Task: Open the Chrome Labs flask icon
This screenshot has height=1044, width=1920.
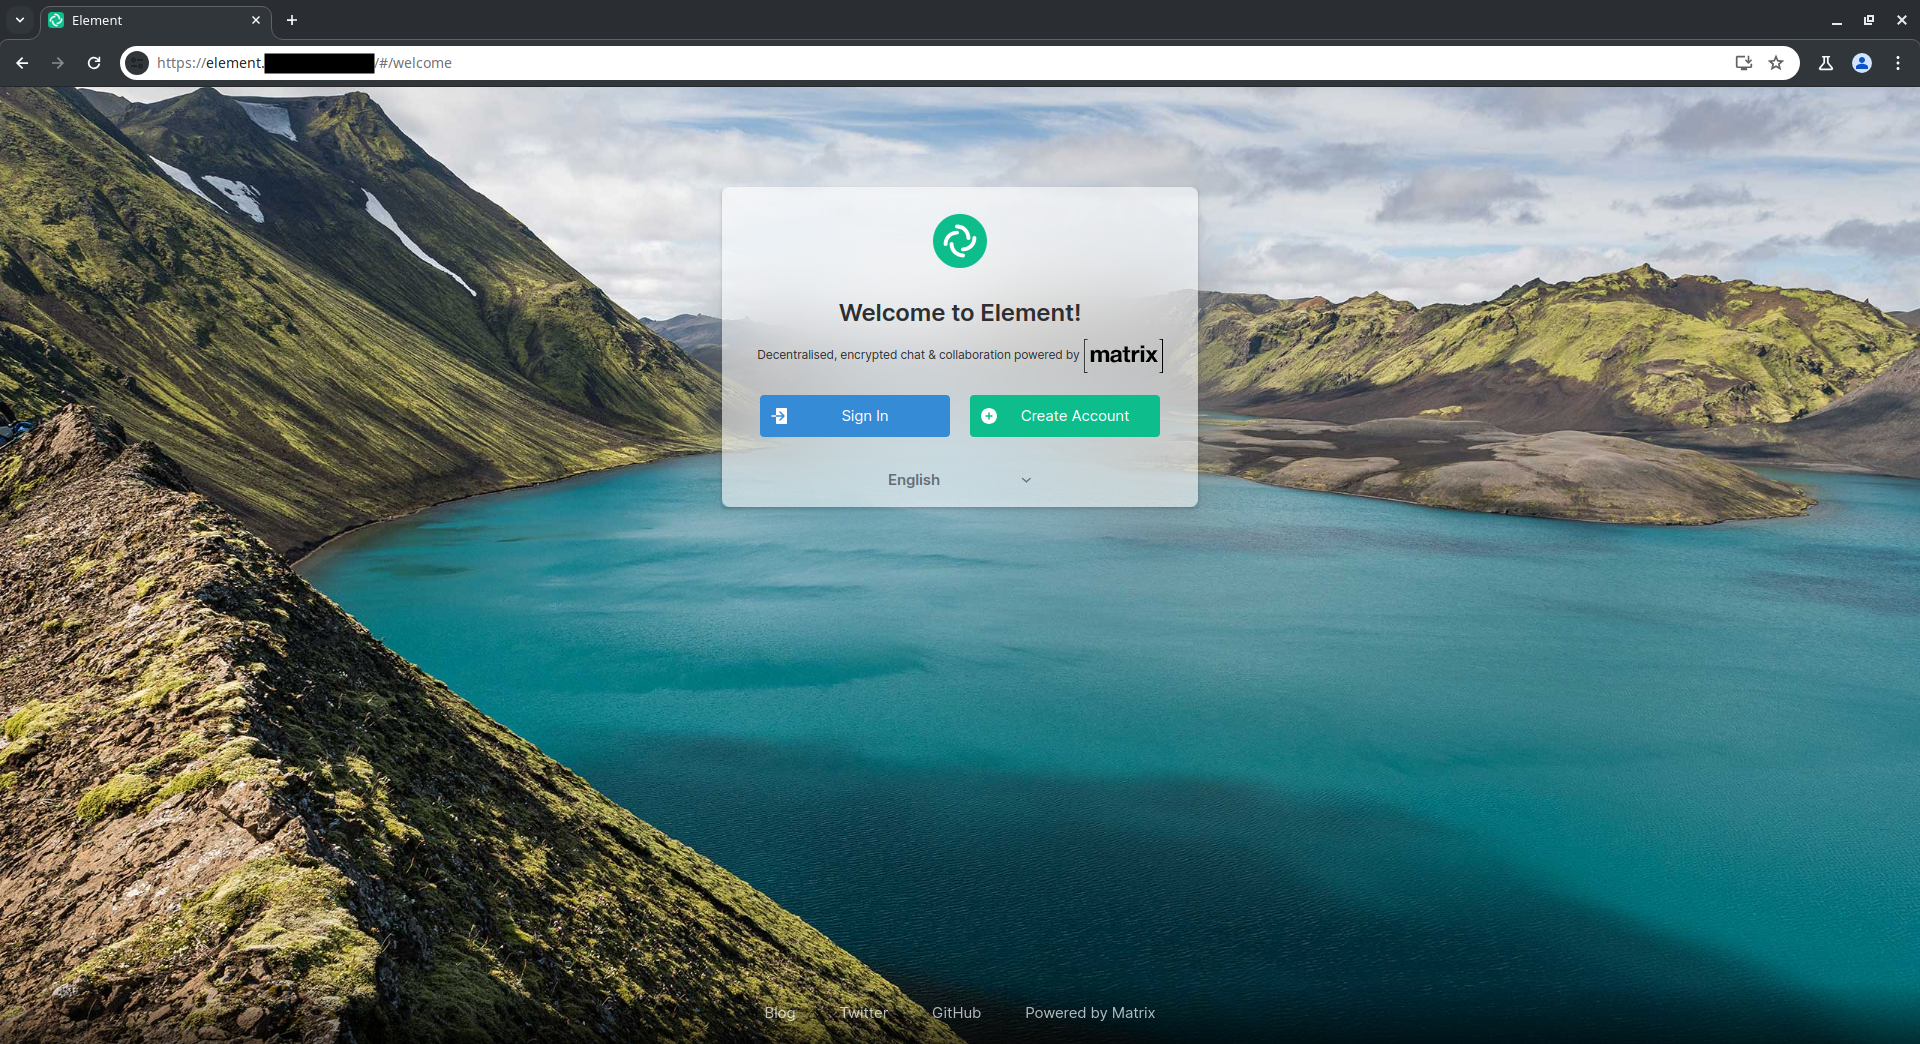Action: click(x=1825, y=63)
